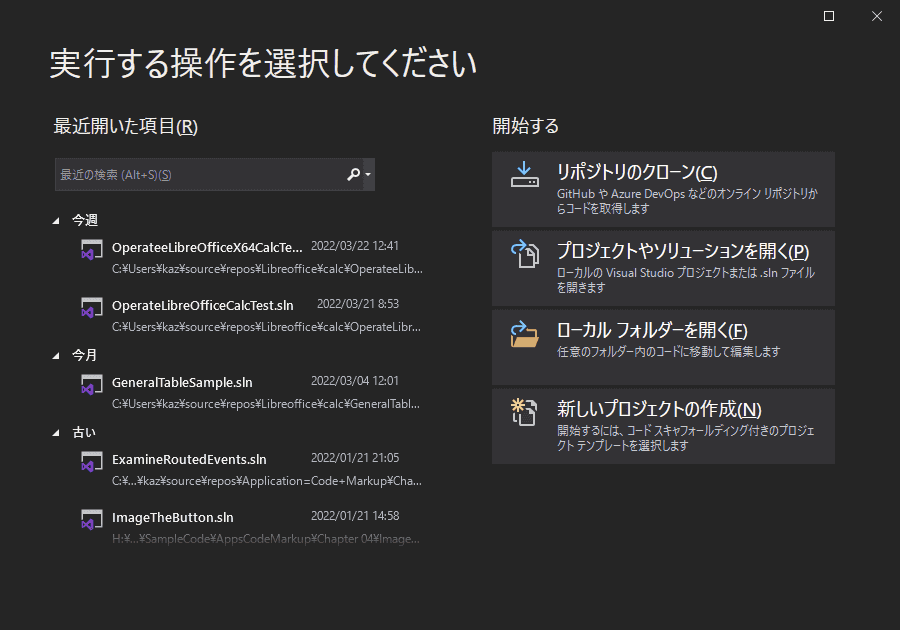Open GeneralTableSample.sln from recents
Screen dimensions: 900x630
pyautogui.click(x=251, y=392)
